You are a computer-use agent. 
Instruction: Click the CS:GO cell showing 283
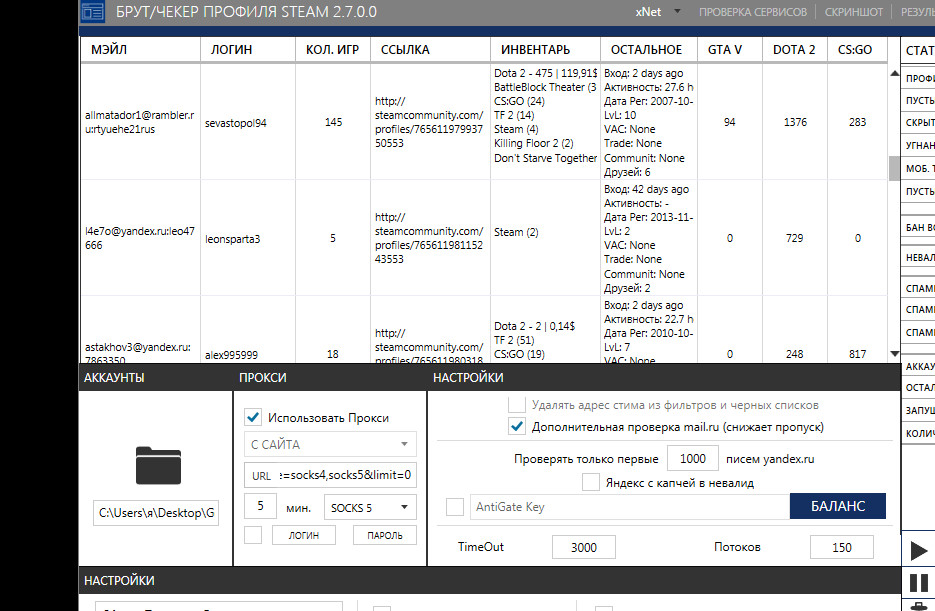pyautogui.click(x=857, y=122)
